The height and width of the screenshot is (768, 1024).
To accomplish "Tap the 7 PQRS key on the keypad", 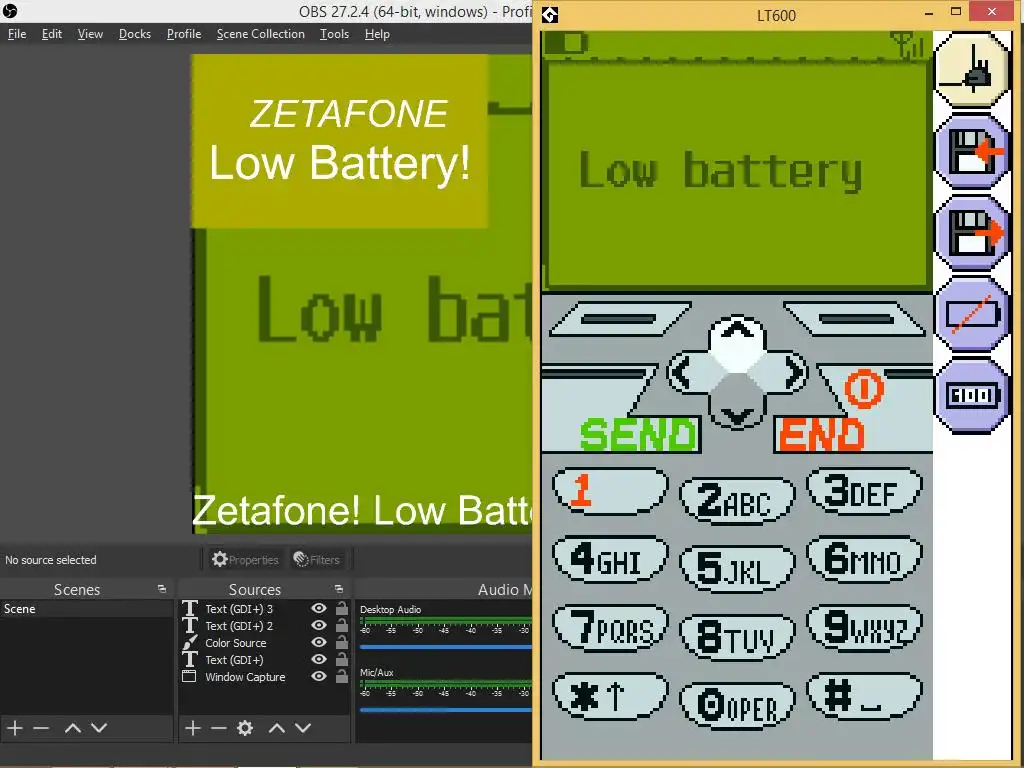I will coord(610,628).
